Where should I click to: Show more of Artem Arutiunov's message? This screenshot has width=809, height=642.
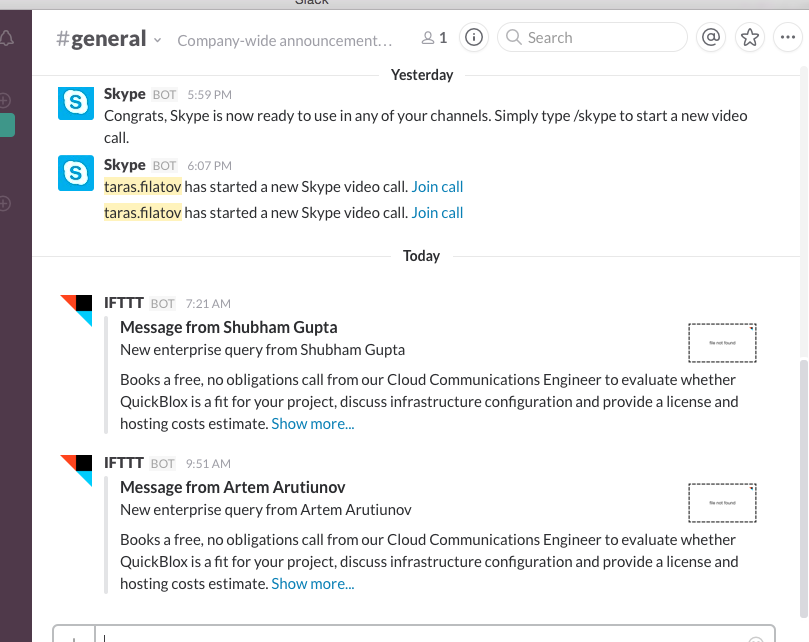(x=313, y=584)
